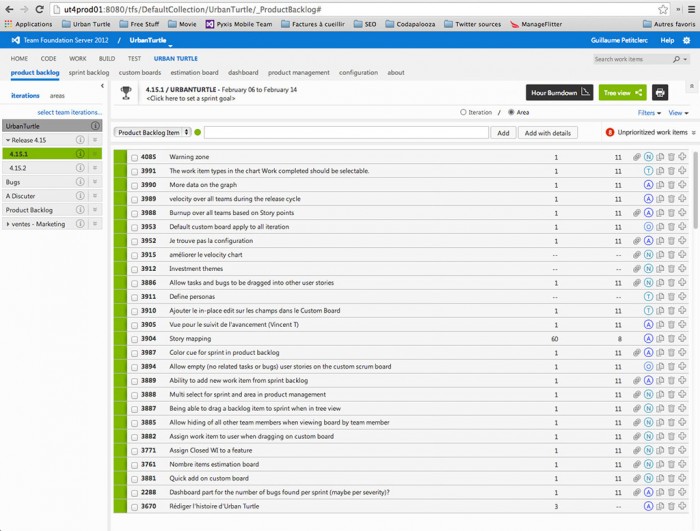Switch to the sprint backlog tab
The width and height of the screenshot is (700, 531).
pos(89,73)
